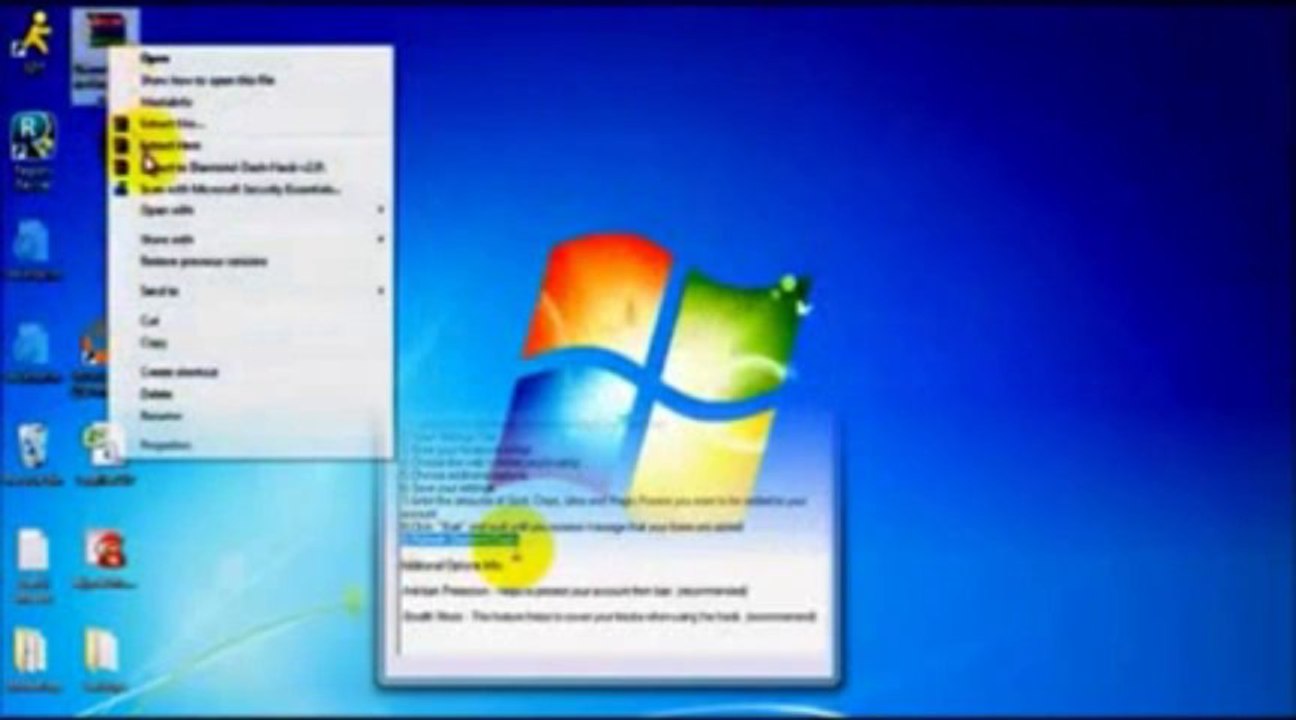Image resolution: width=1296 pixels, height=720 pixels.
Task: Choose Cut in the context menu
Action: 150,321
